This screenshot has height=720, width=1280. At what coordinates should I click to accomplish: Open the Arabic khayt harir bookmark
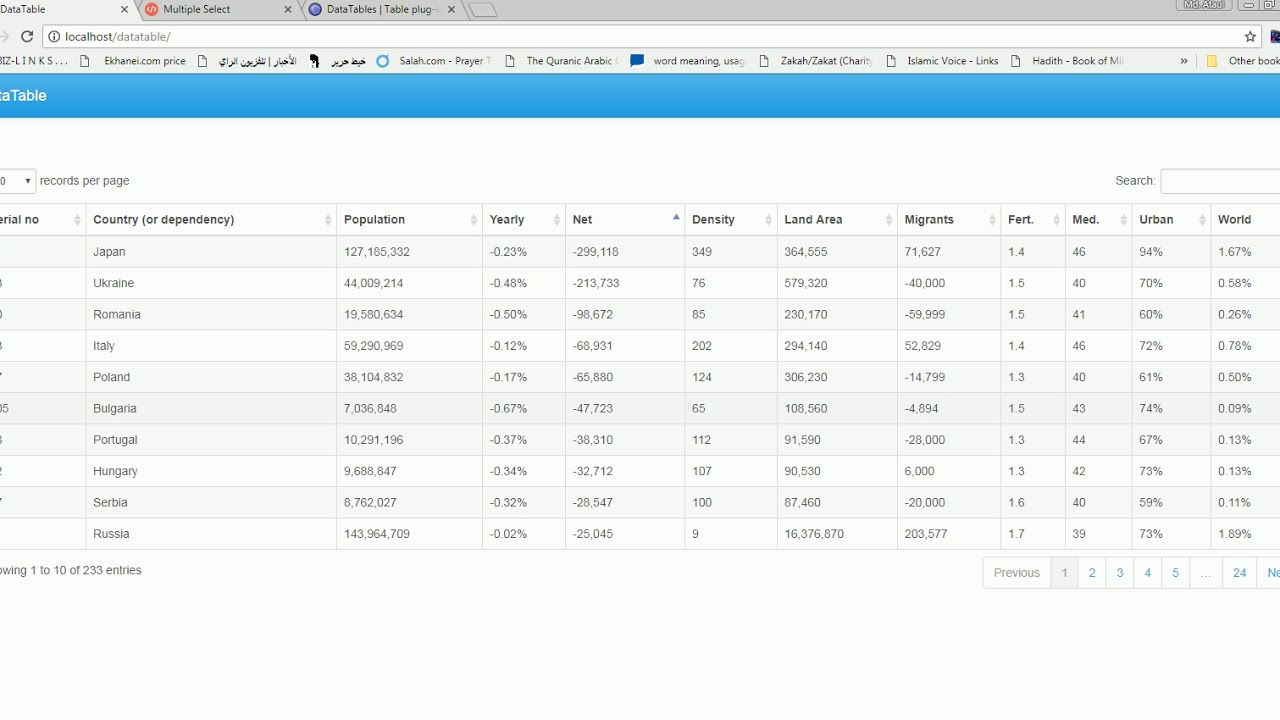coord(339,61)
